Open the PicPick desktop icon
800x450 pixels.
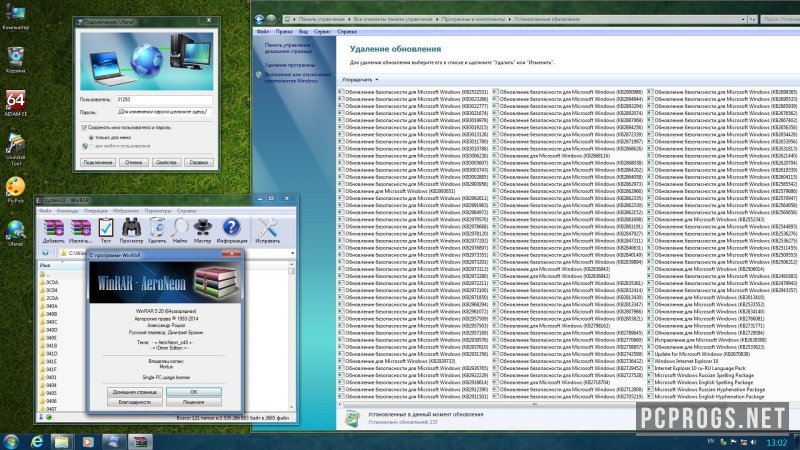pyautogui.click(x=15, y=187)
